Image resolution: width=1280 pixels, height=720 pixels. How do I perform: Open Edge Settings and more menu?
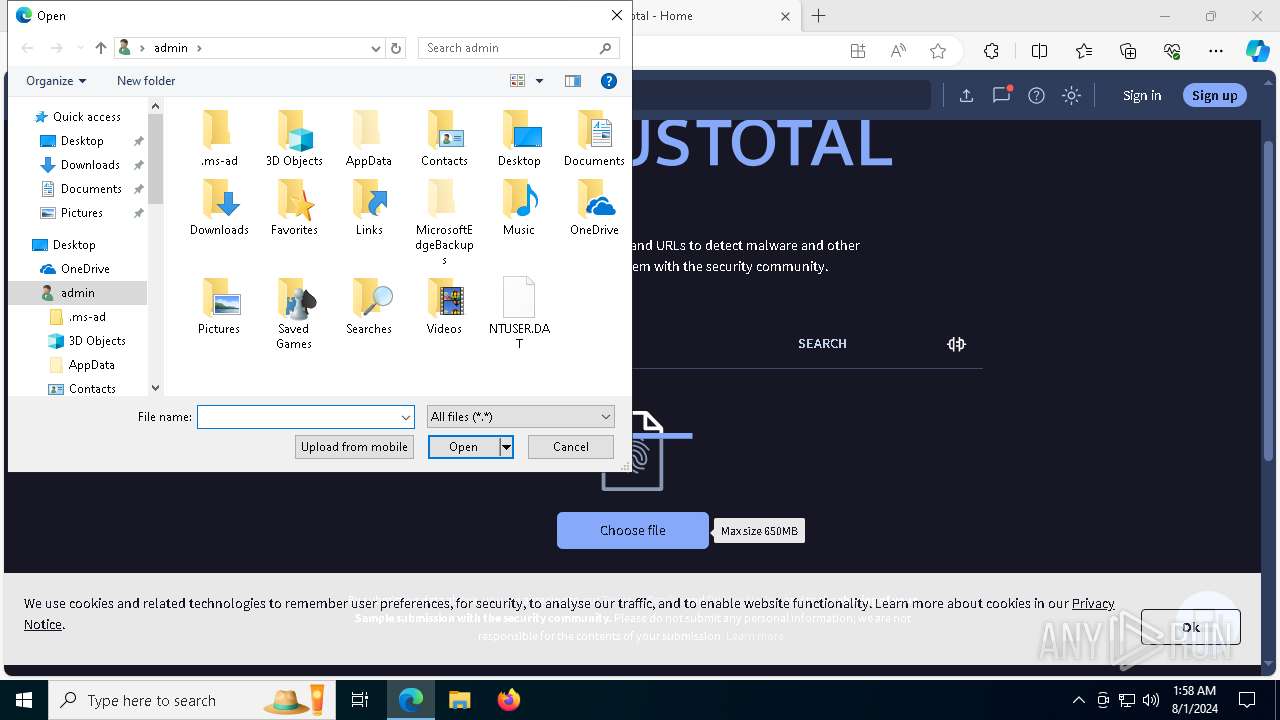pyautogui.click(x=1216, y=51)
